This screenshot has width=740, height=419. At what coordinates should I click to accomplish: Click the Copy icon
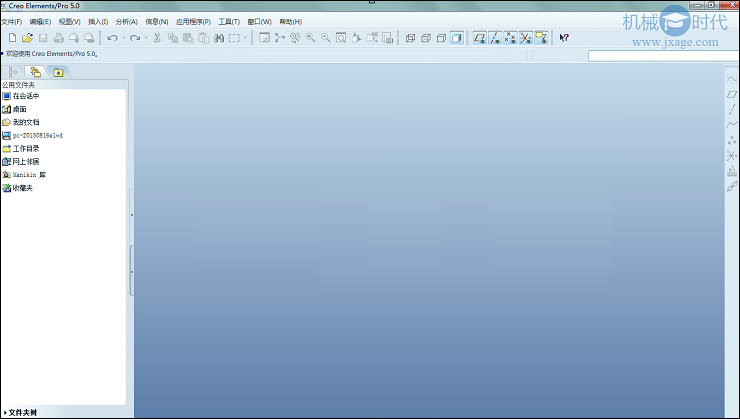[173, 38]
